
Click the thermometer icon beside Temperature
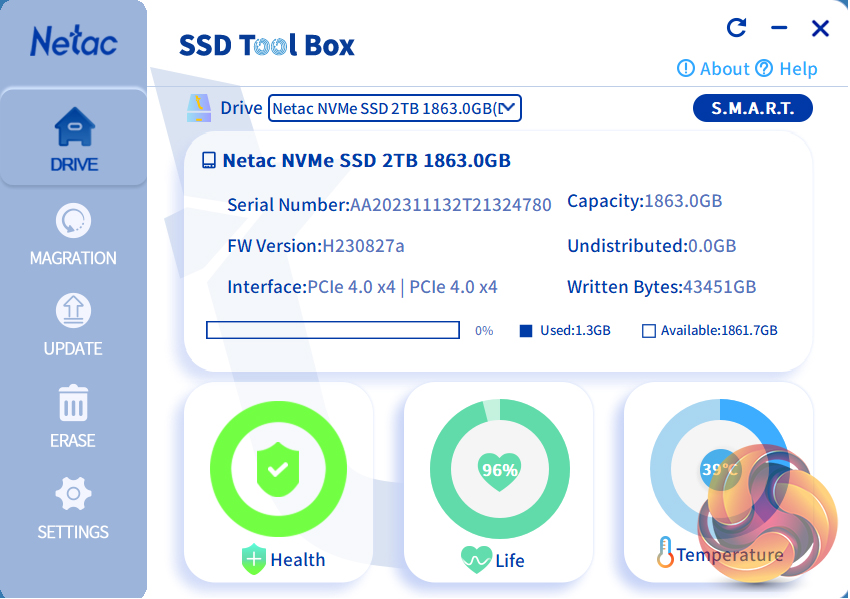[665, 552]
